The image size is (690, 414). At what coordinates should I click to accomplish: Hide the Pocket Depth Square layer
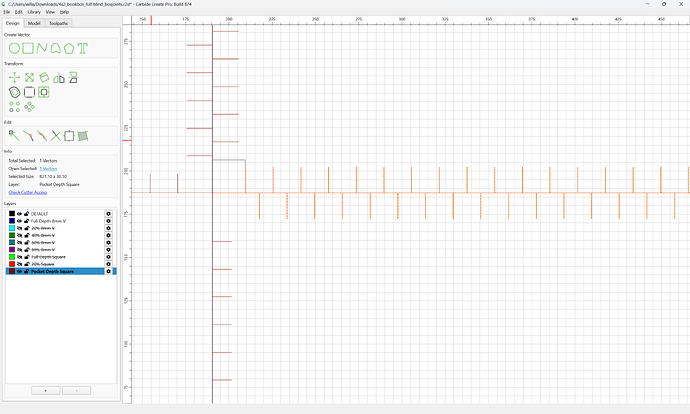(x=19, y=271)
